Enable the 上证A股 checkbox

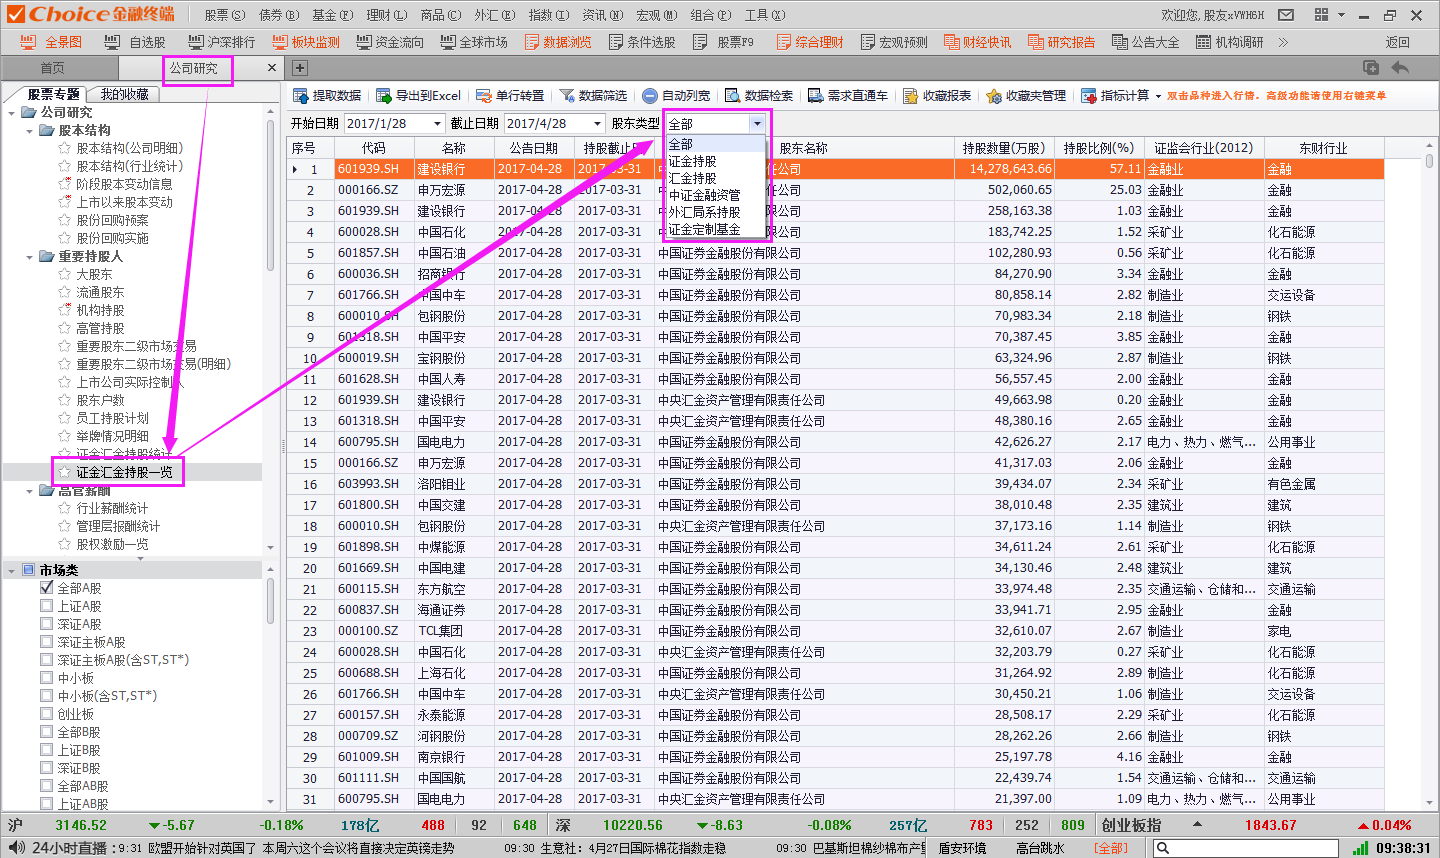tap(47, 606)
